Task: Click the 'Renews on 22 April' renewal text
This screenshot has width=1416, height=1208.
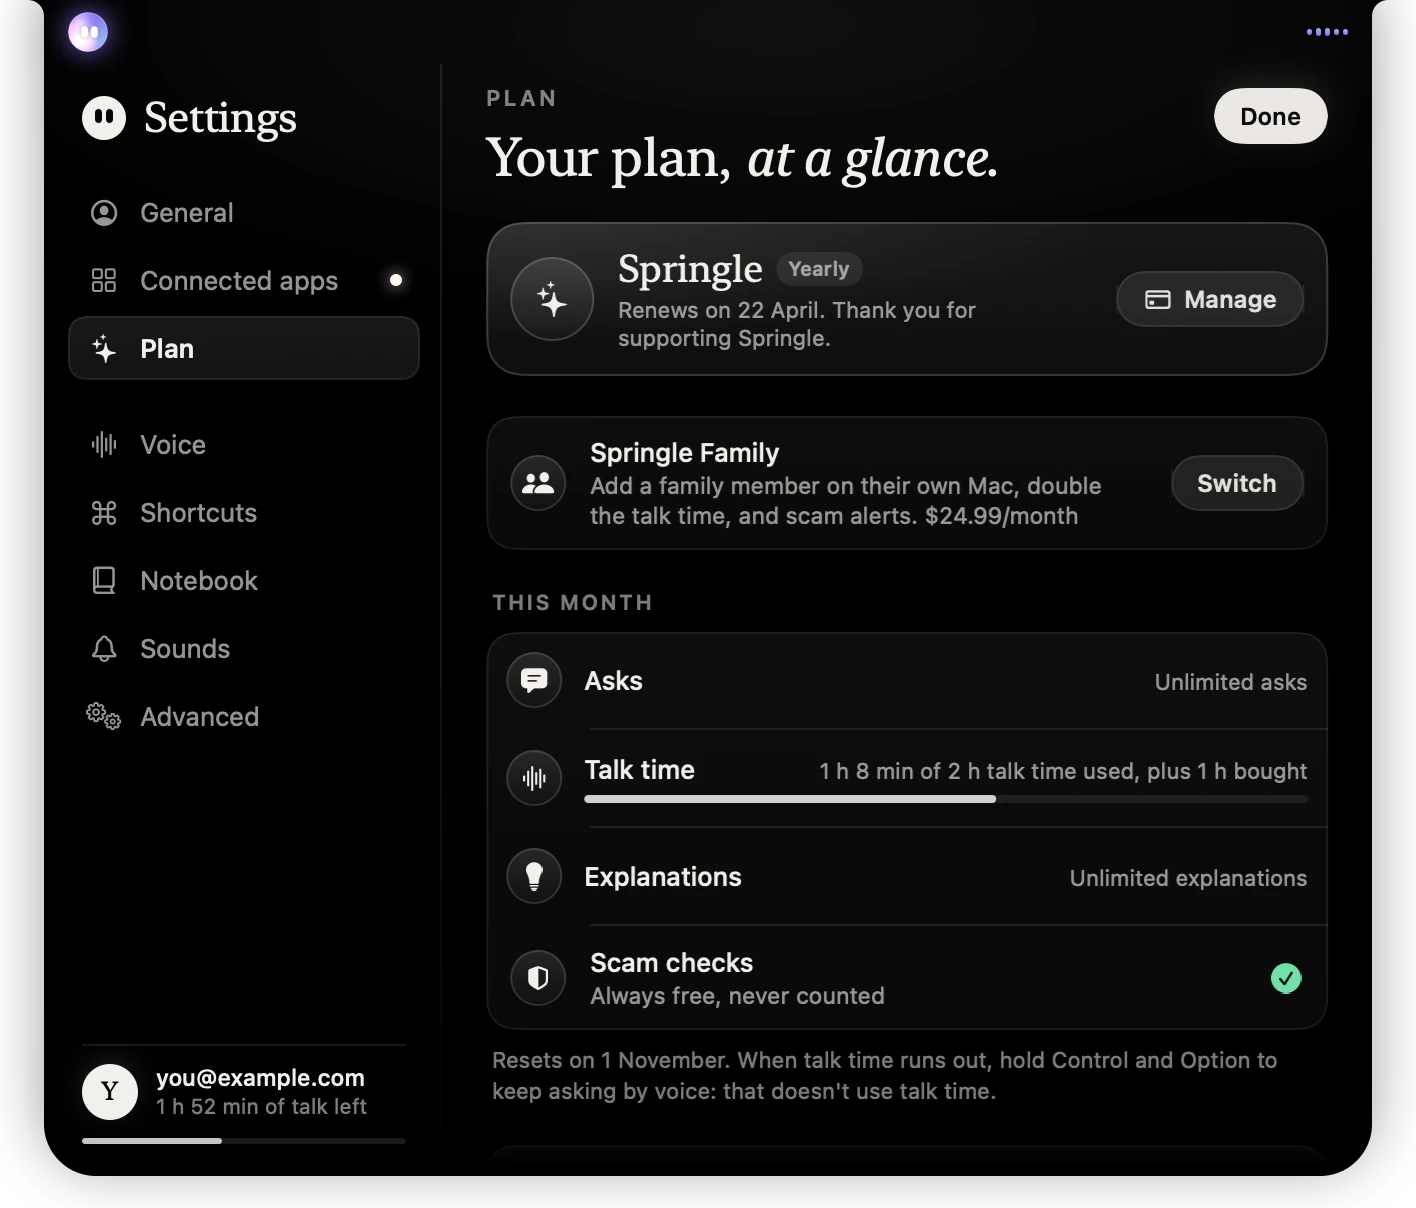Action: click(x=797, y=324)
